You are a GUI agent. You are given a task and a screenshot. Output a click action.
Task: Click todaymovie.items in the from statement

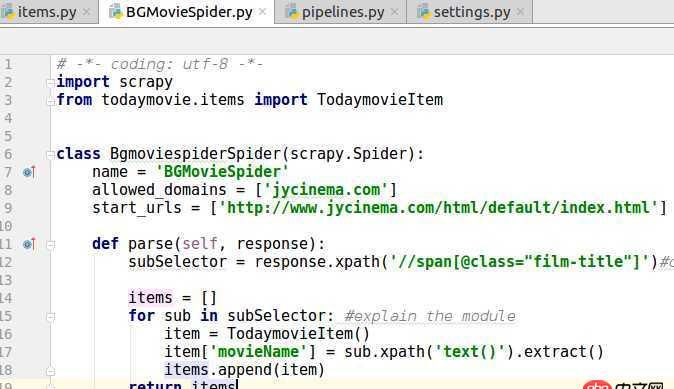(173, 100)
